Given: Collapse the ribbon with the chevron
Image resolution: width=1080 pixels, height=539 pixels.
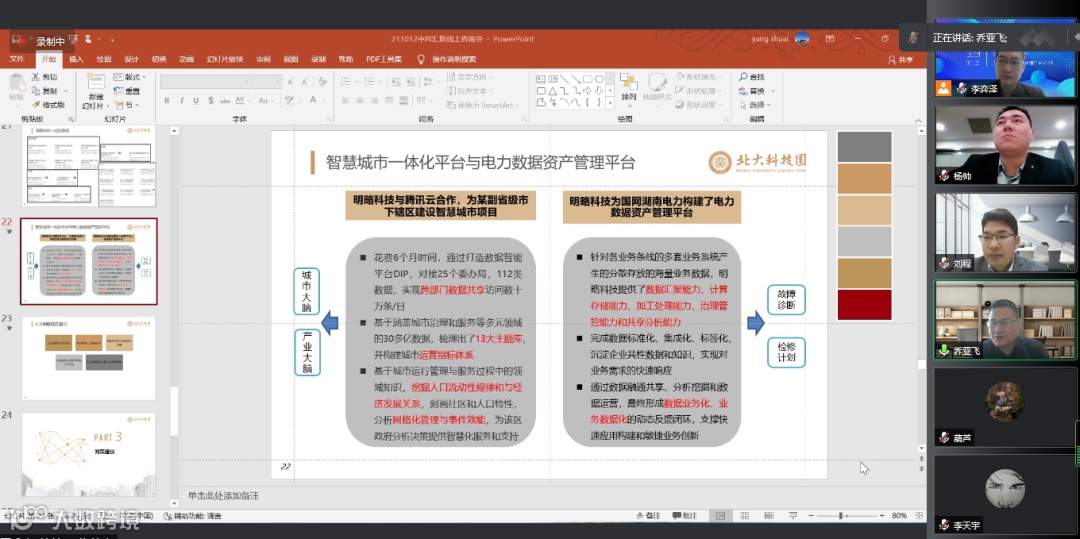Looking at the screenshot, I should pos(917,119).
